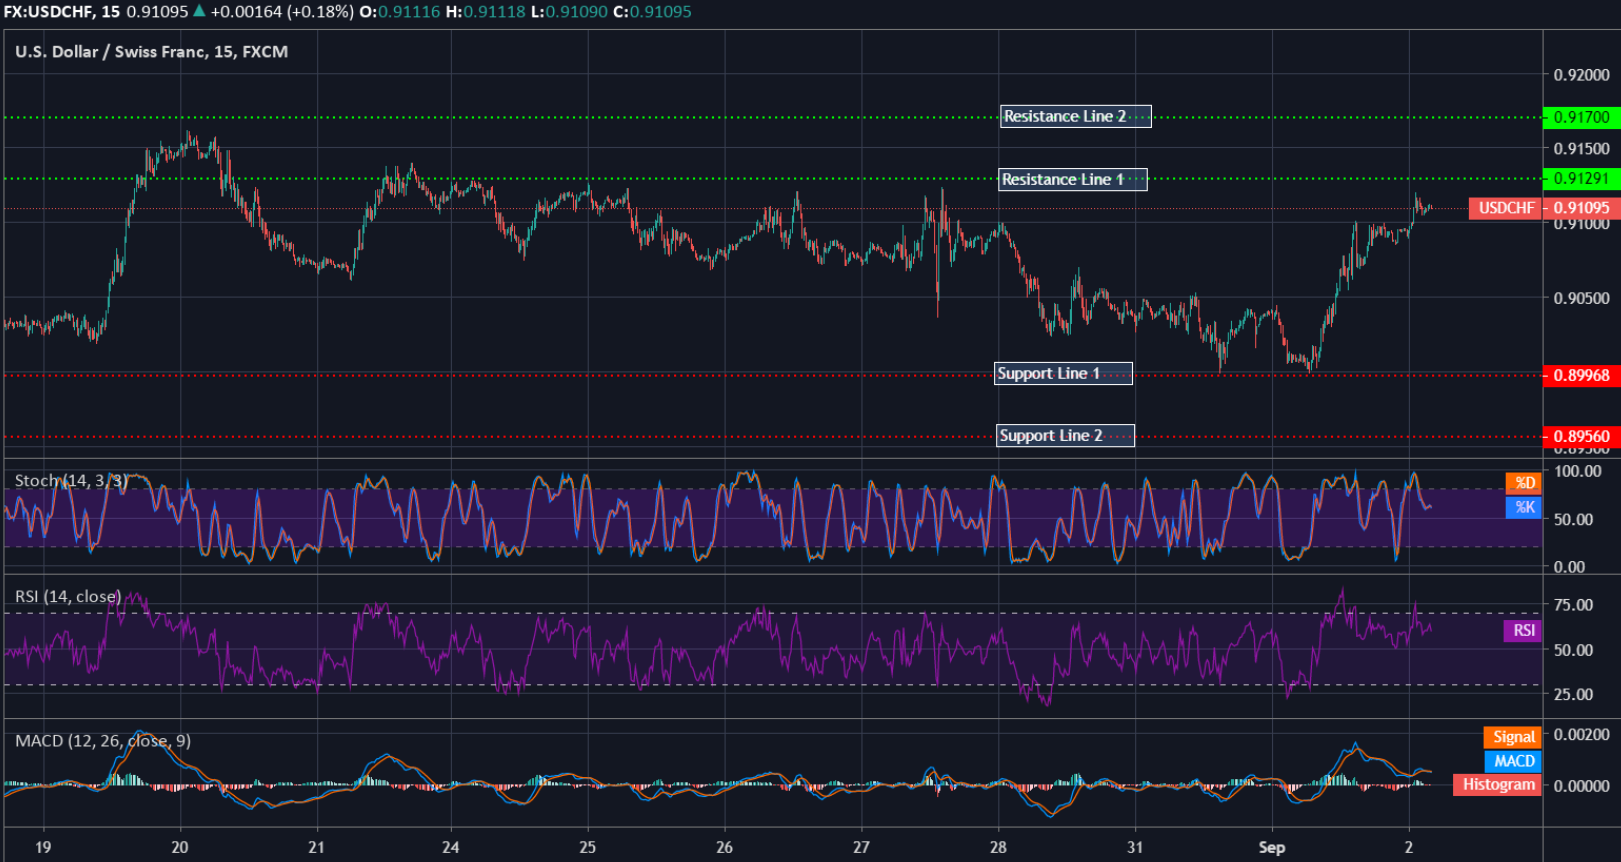Click date 31 on time axis
The width and height of the screenshot is (1621, 862).
[1135, 848]
